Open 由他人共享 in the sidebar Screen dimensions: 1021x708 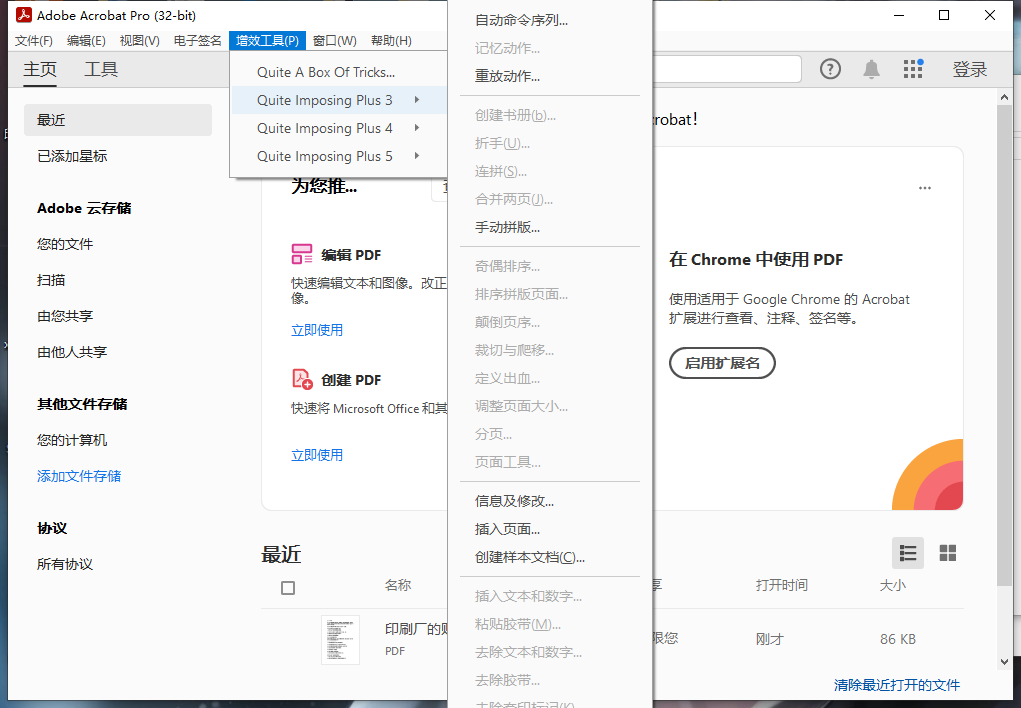click(x=72, y=352)
